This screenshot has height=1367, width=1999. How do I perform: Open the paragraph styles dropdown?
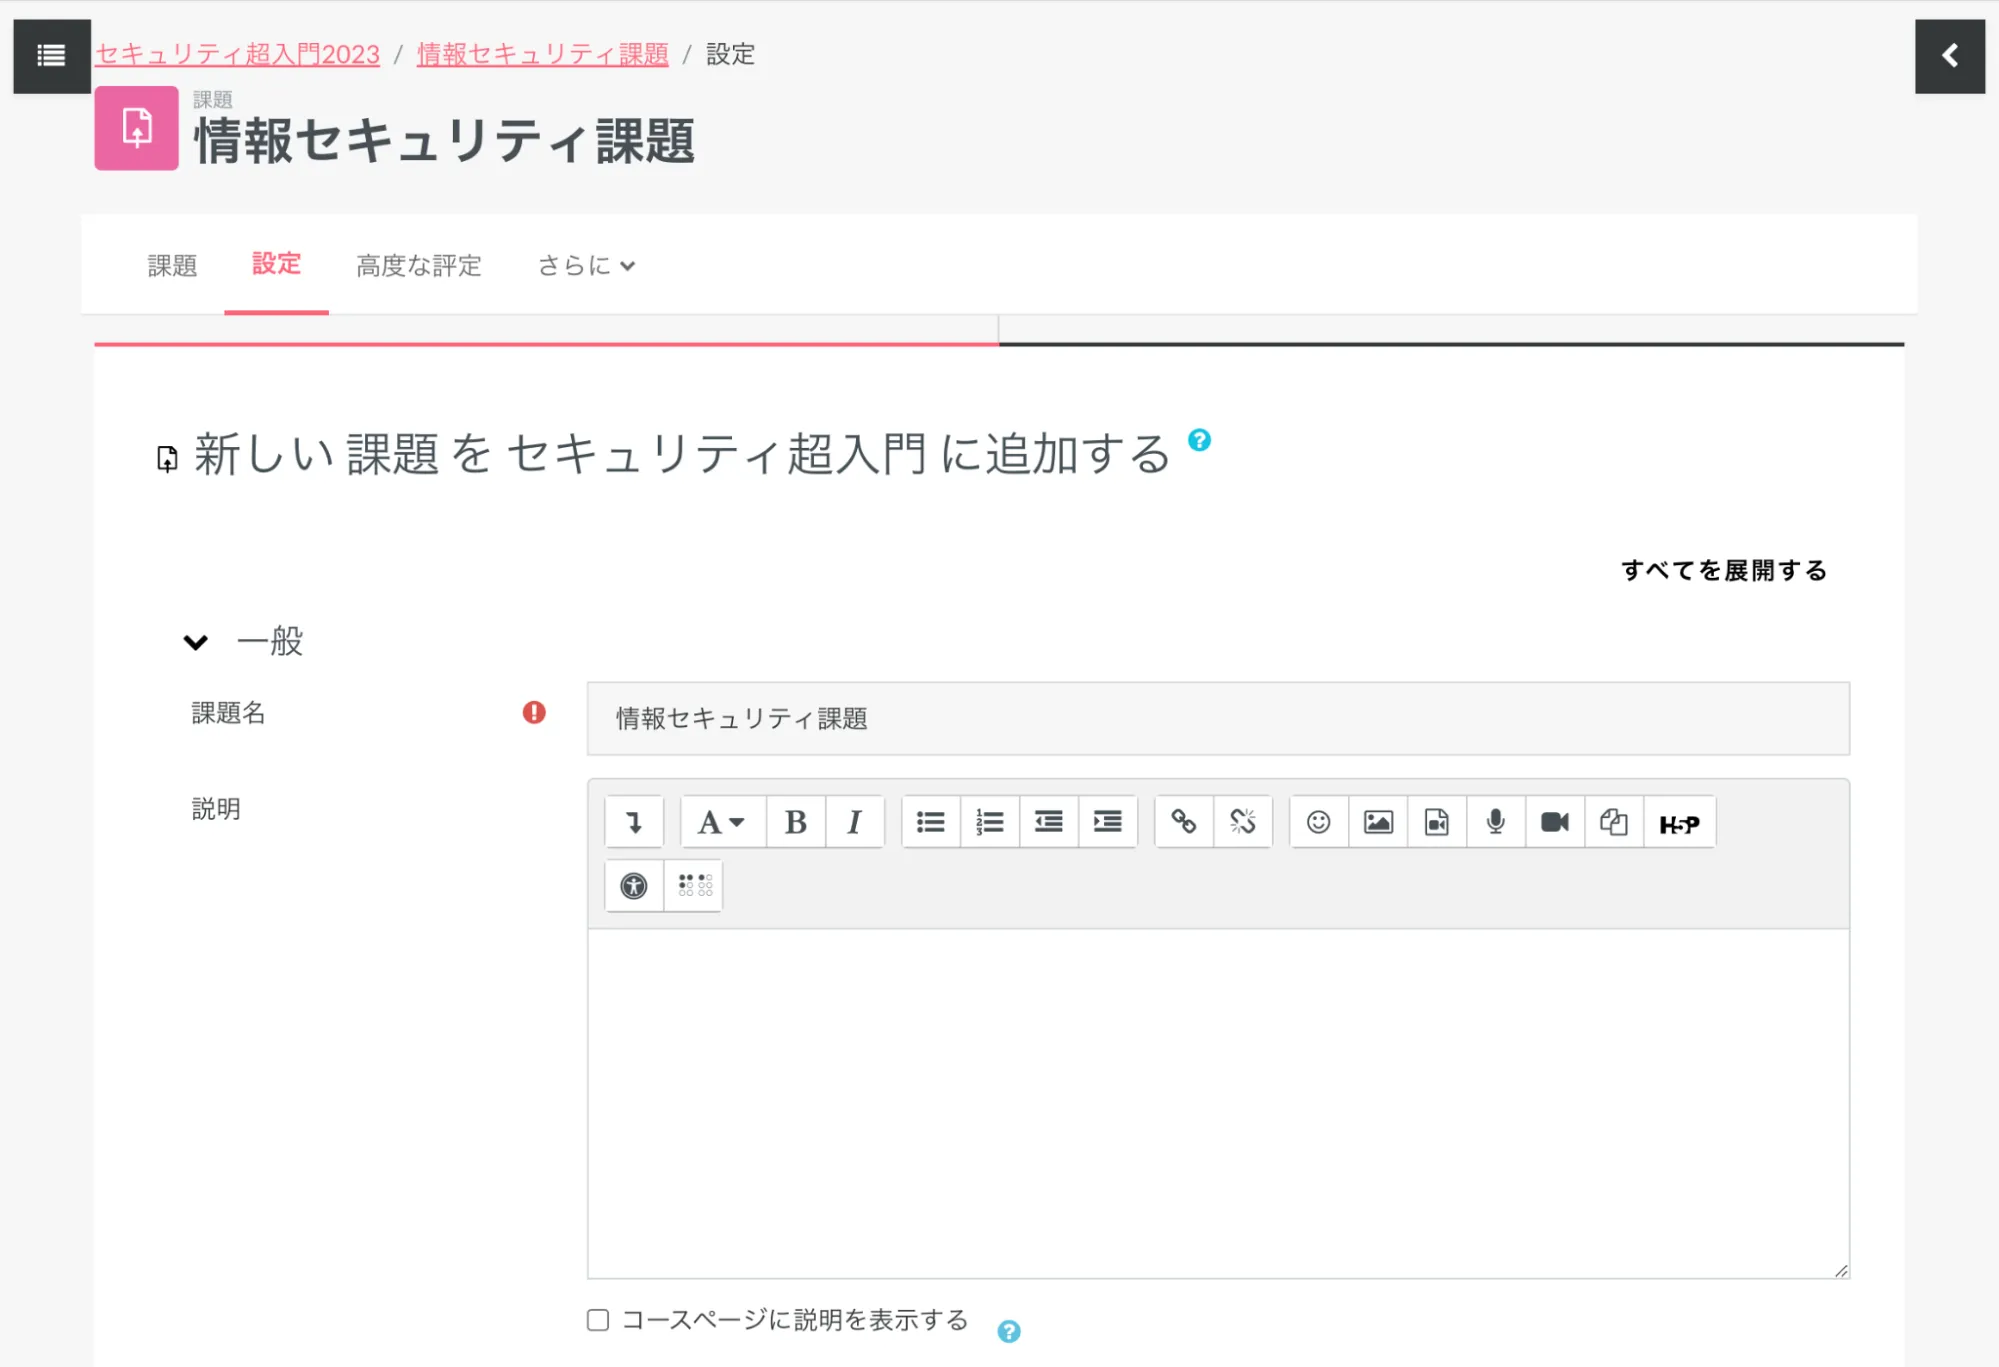[721, 822]
